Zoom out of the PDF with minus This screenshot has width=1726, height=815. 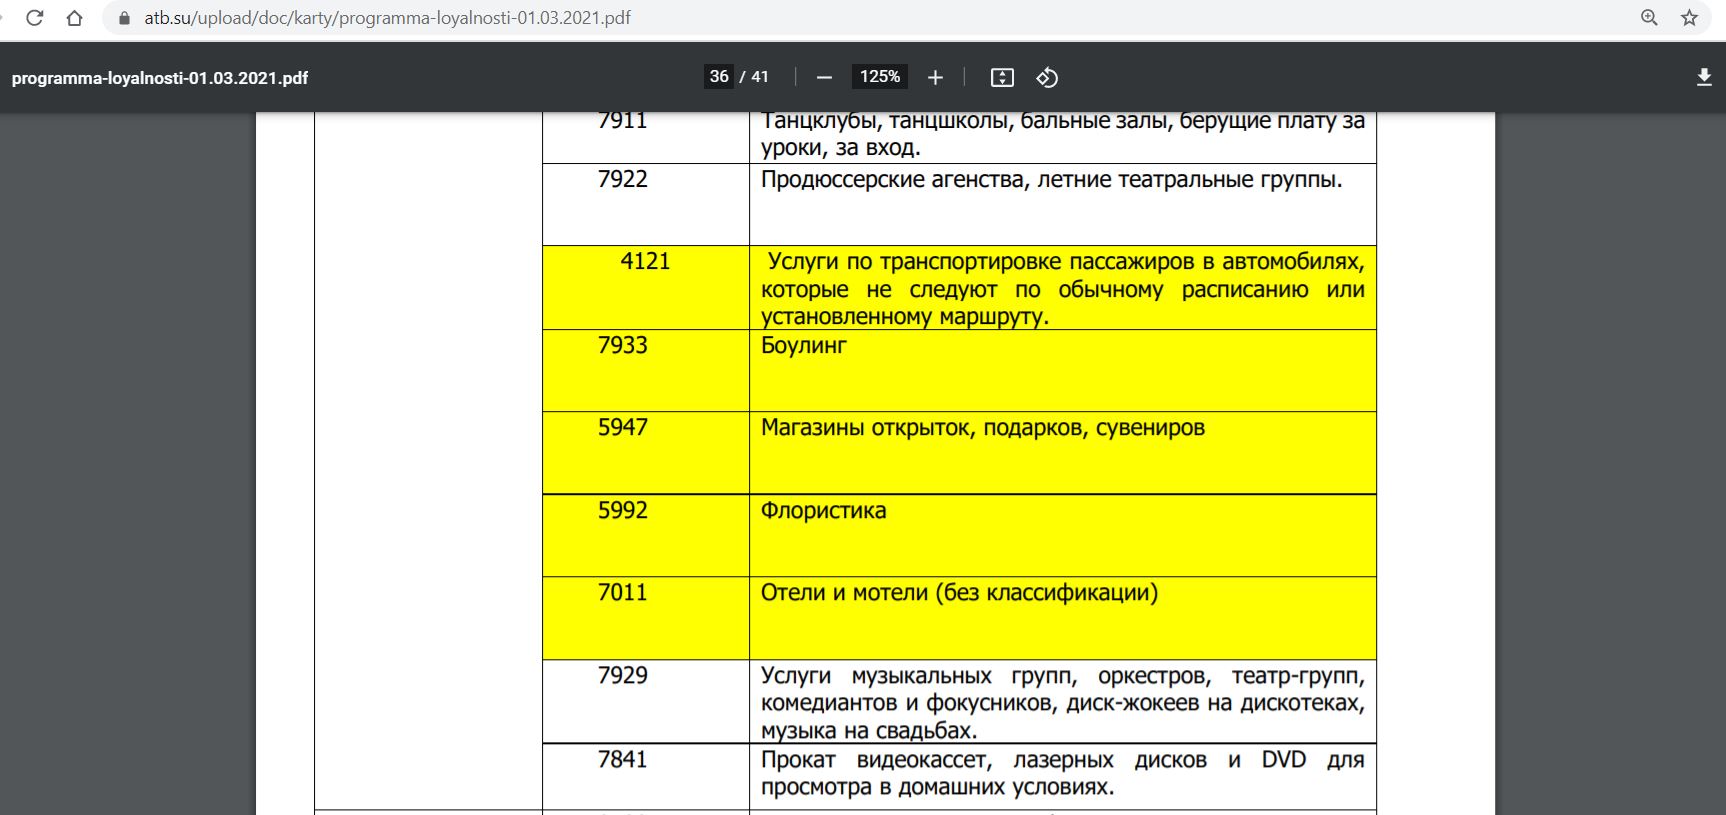click(x=824, y=77)
